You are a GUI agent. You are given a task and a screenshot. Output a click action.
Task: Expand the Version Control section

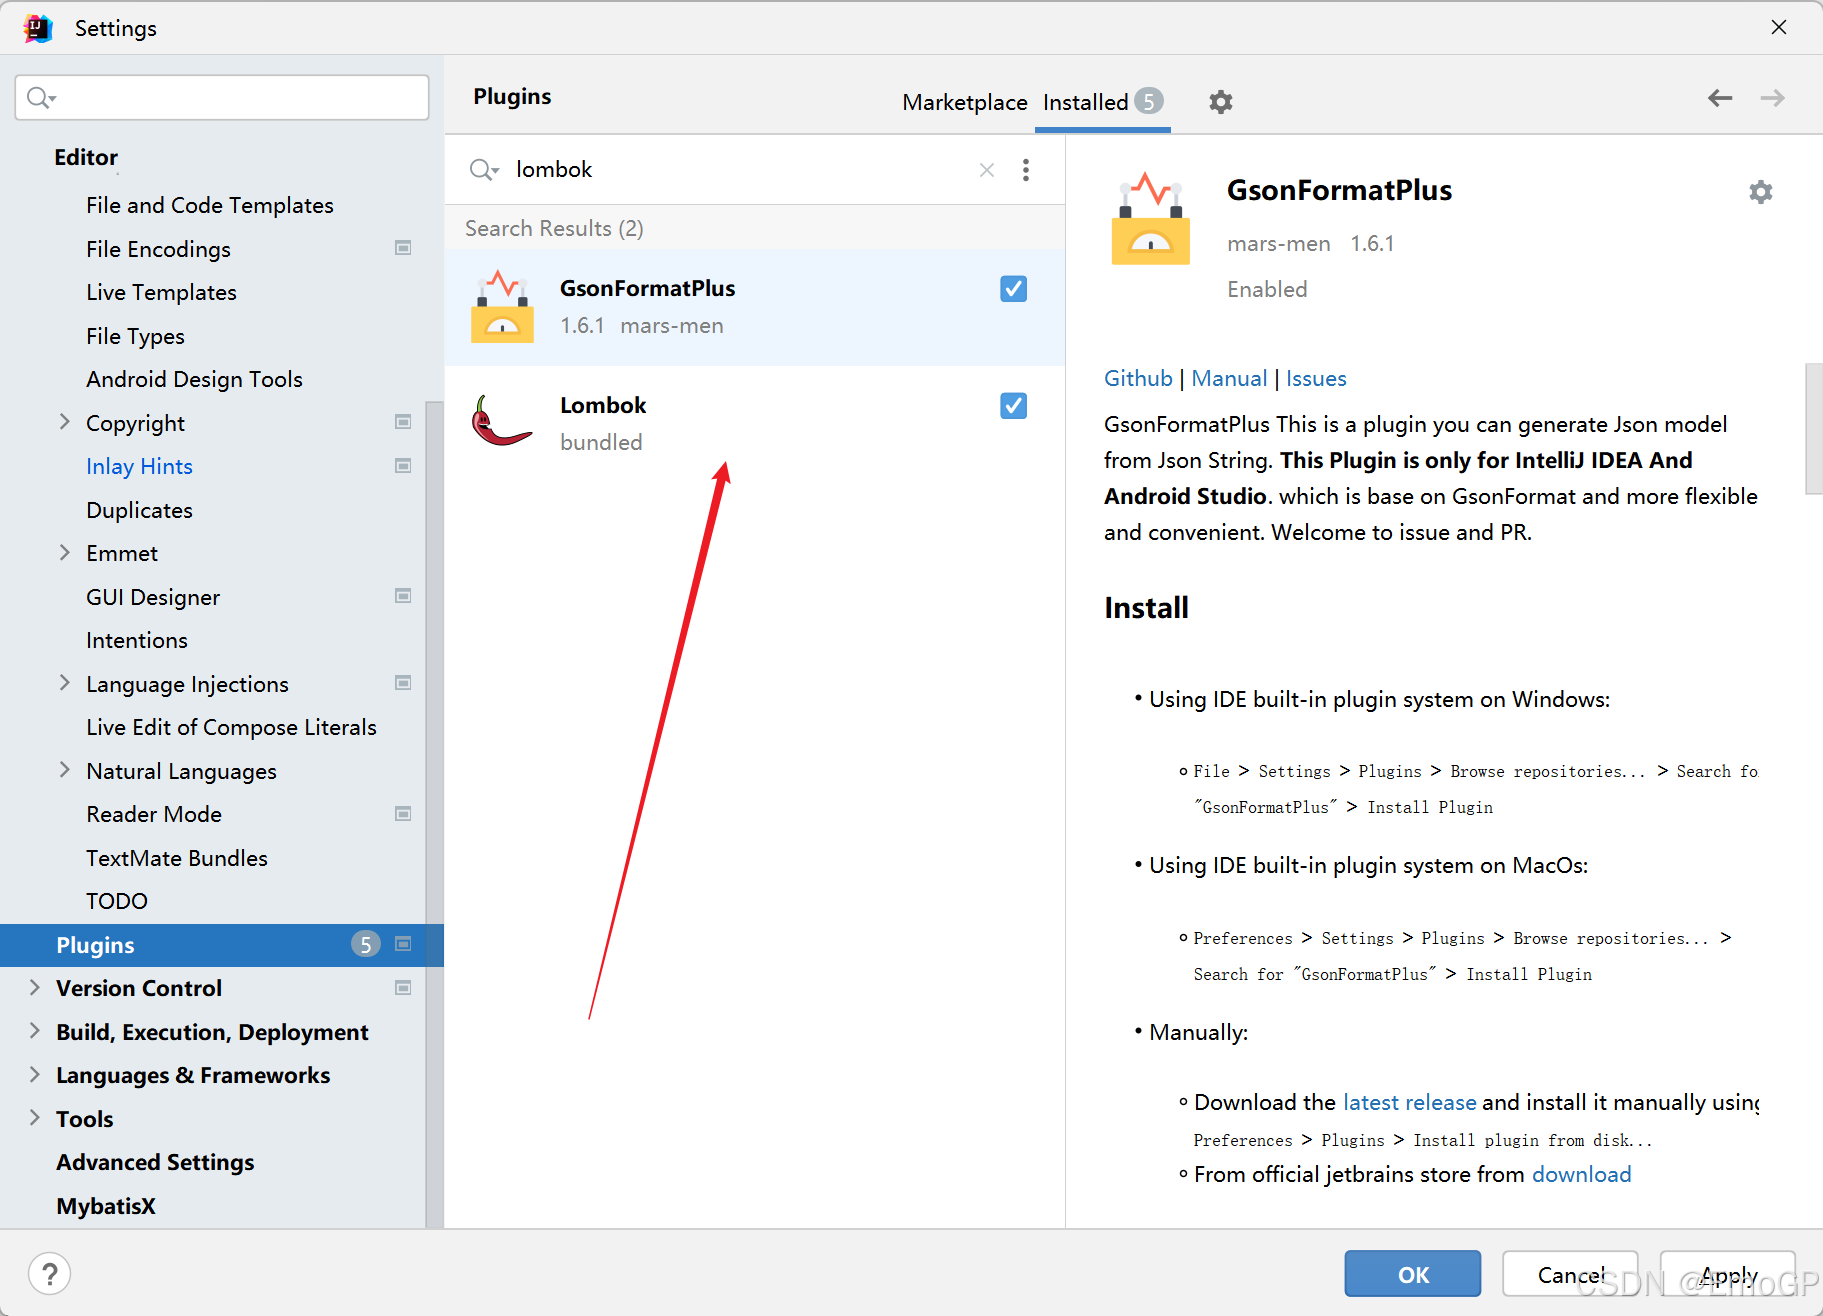click(35, 988)
